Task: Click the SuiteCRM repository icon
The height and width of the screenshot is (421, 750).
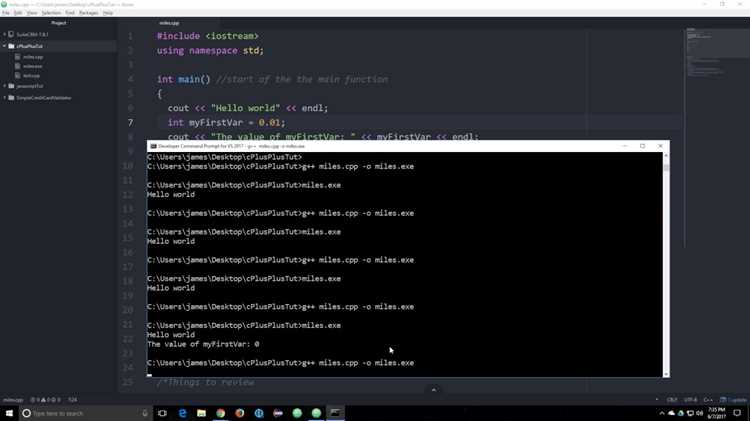Action: [x=11, y=34]
